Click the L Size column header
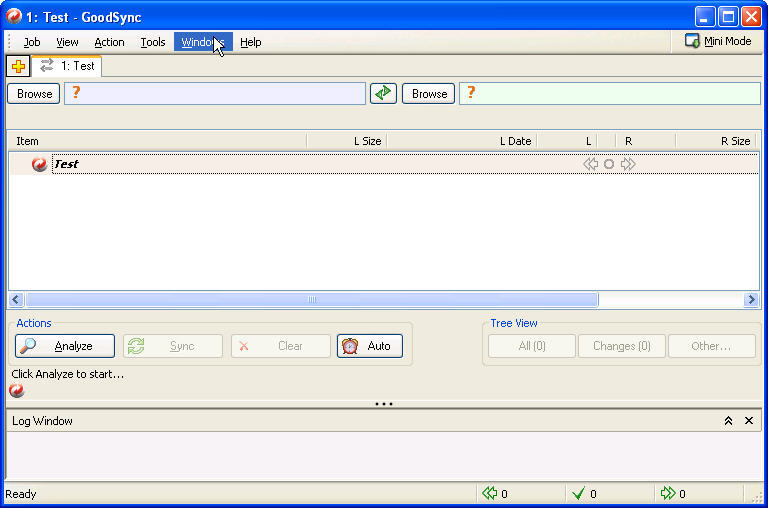Viewport: 768px width, 508px height. pyautogui.click(x=347, y=141)
